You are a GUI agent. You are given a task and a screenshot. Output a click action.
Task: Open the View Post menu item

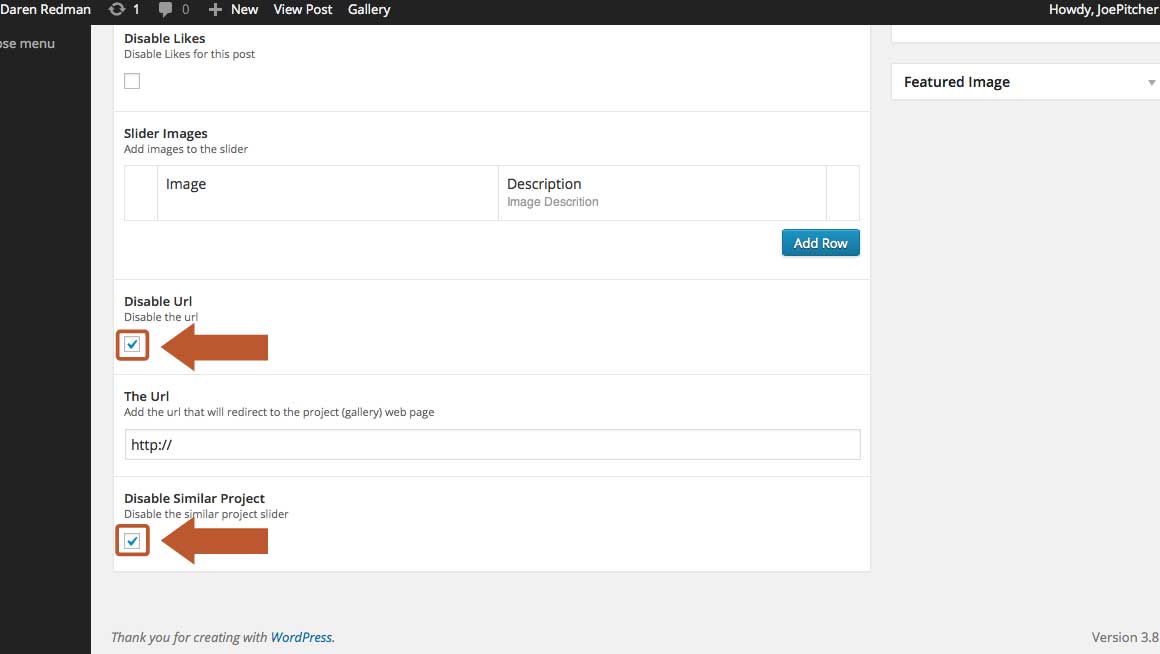coord(303,10)
